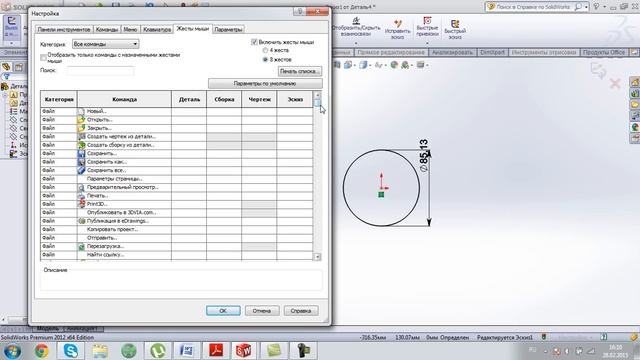Click the red X cancel sketch icon
640x360 pixels.
click(615, 84)
